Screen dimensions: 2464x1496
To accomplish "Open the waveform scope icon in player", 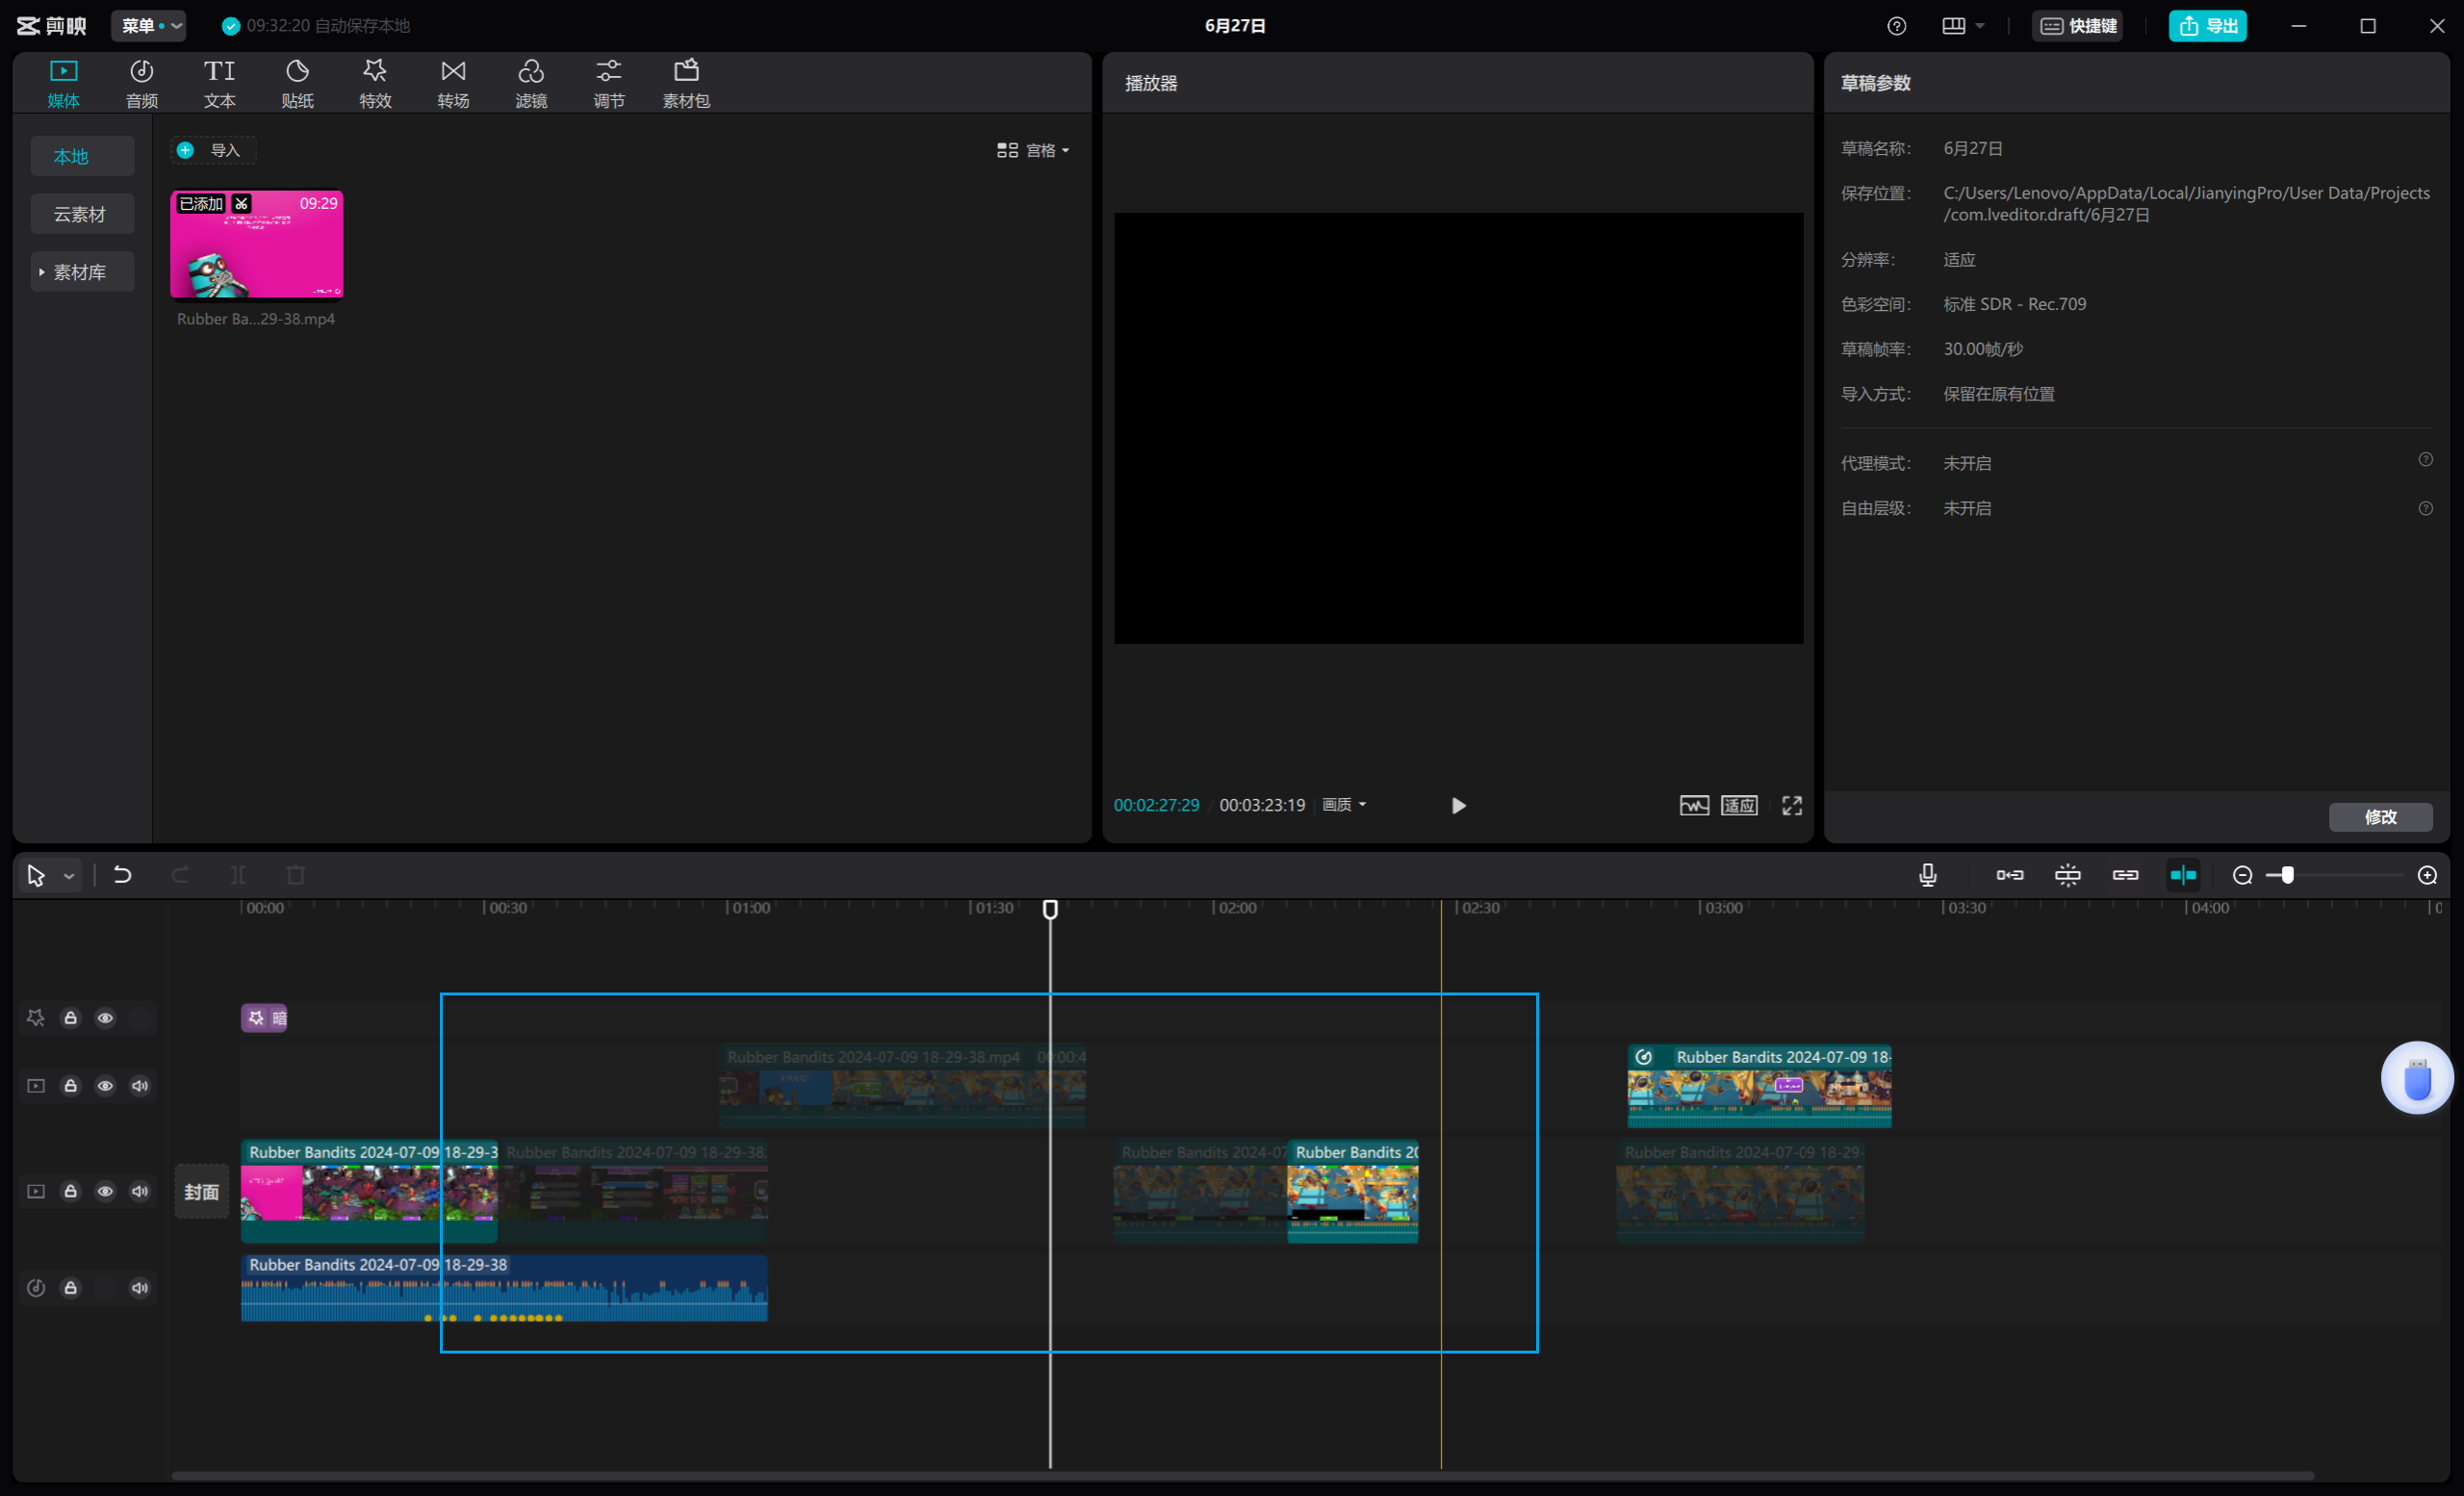I will [x=1694, y=806].
